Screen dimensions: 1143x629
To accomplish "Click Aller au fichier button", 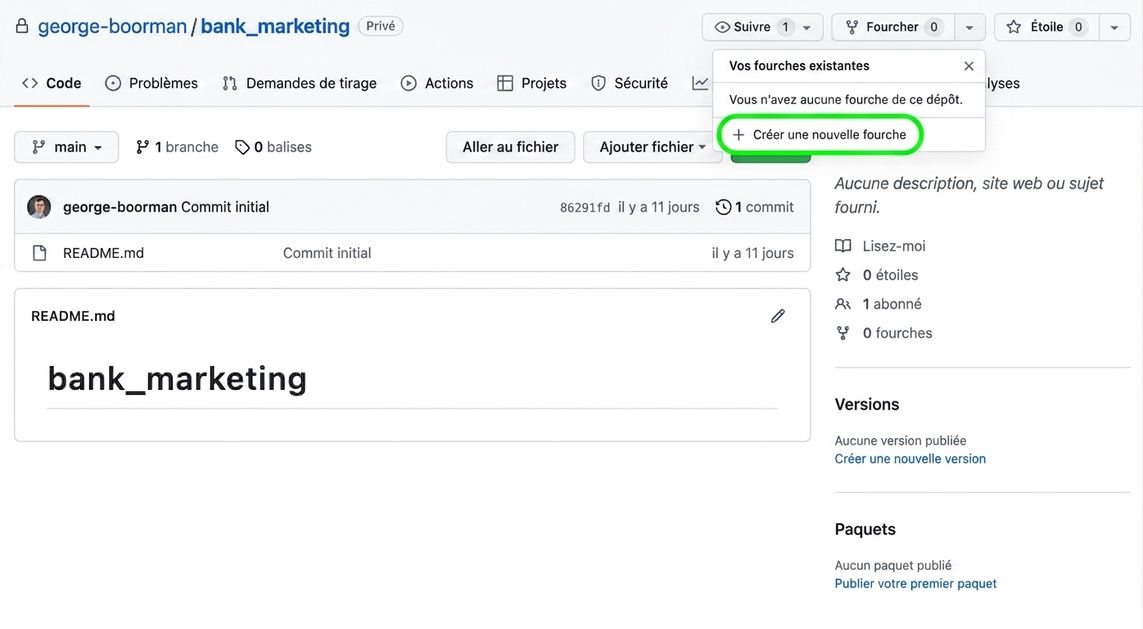I will pyautogui.click(x=510, y=147).
